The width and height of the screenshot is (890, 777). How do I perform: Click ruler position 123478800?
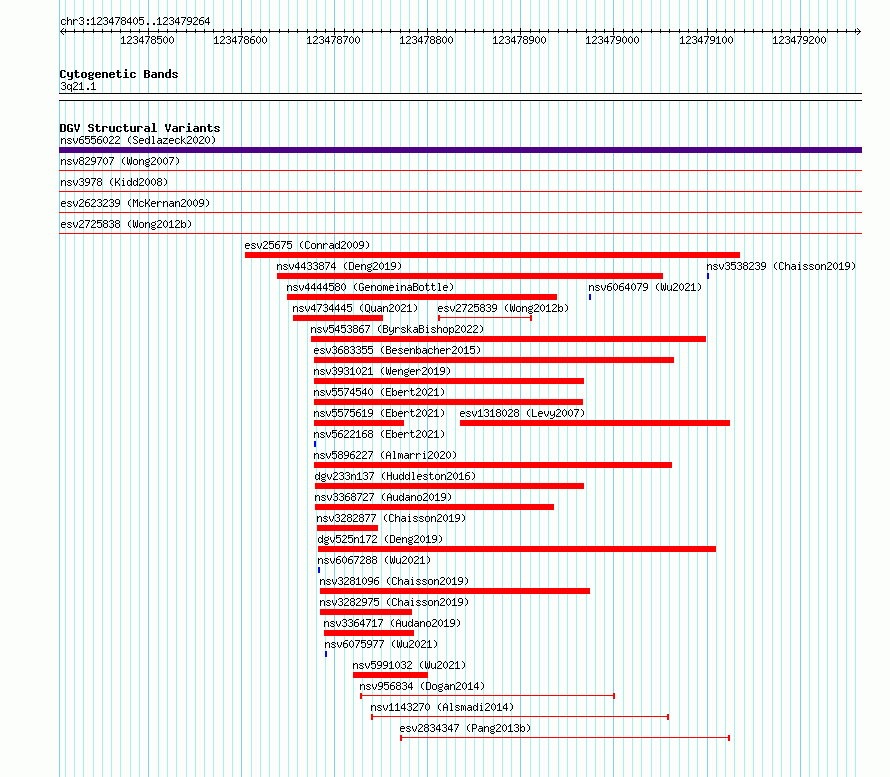[426, 40]
